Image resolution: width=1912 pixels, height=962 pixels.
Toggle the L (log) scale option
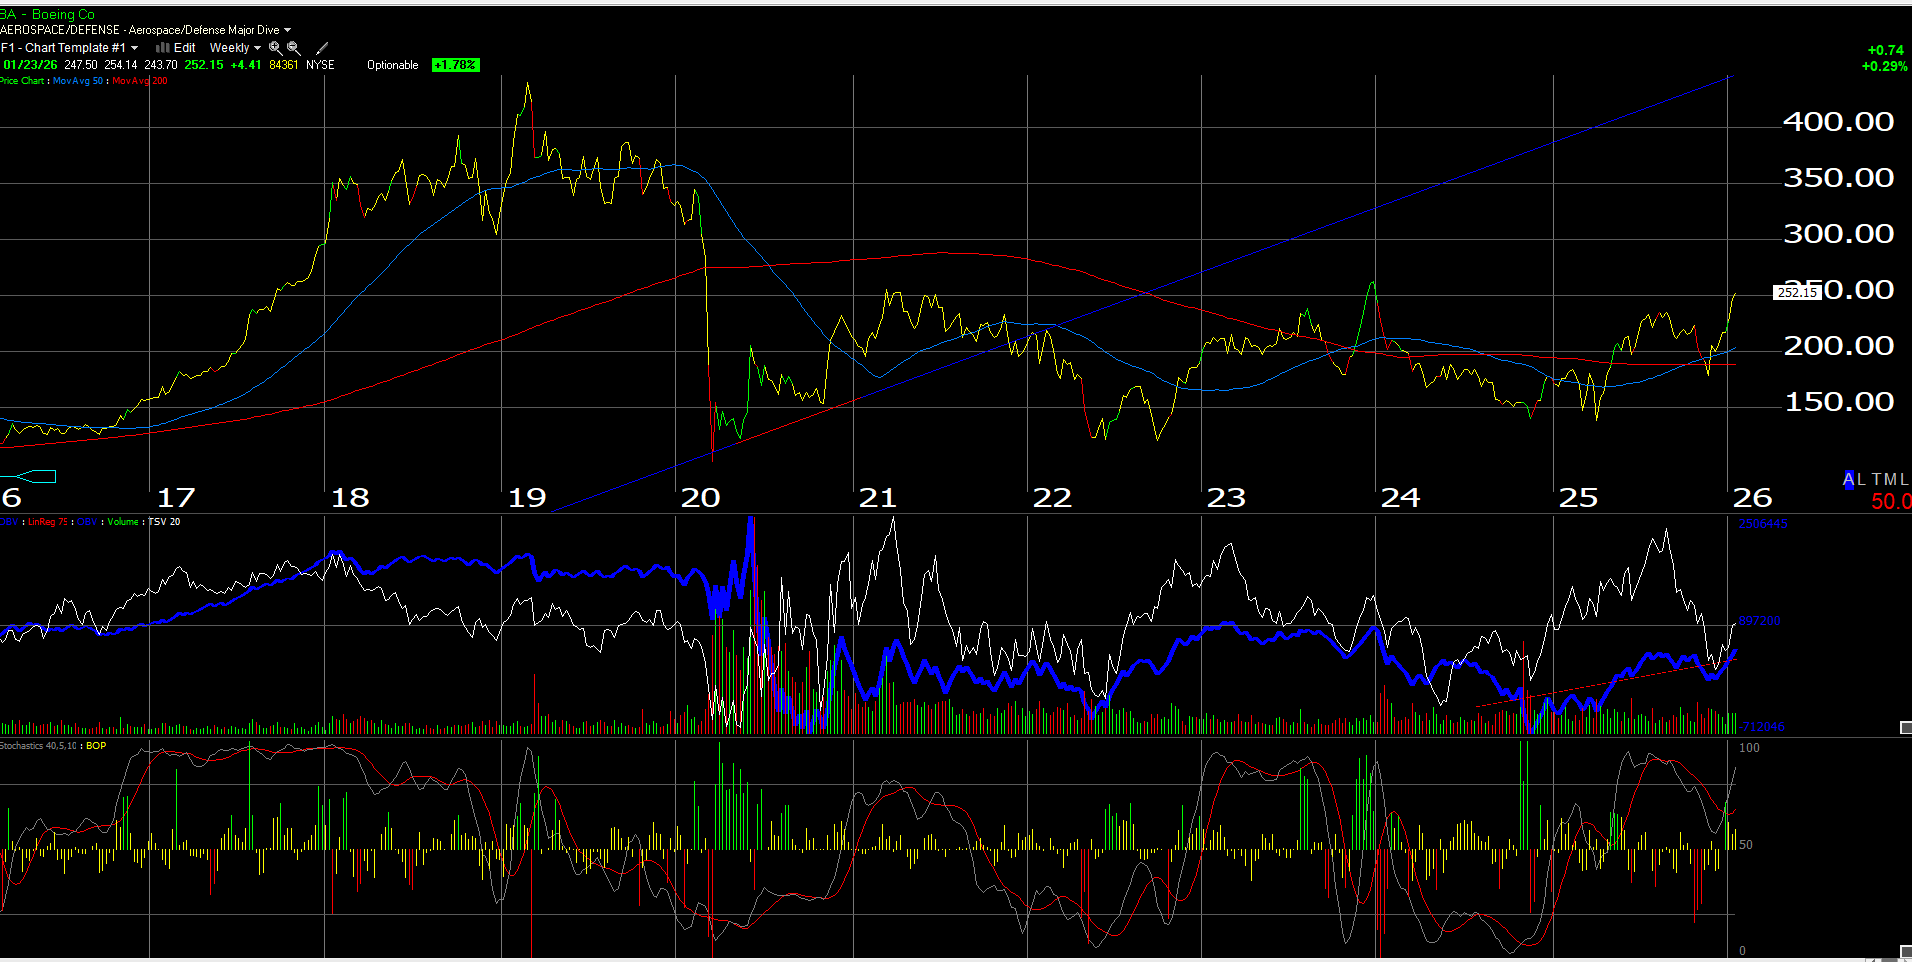pos(1861,480)
